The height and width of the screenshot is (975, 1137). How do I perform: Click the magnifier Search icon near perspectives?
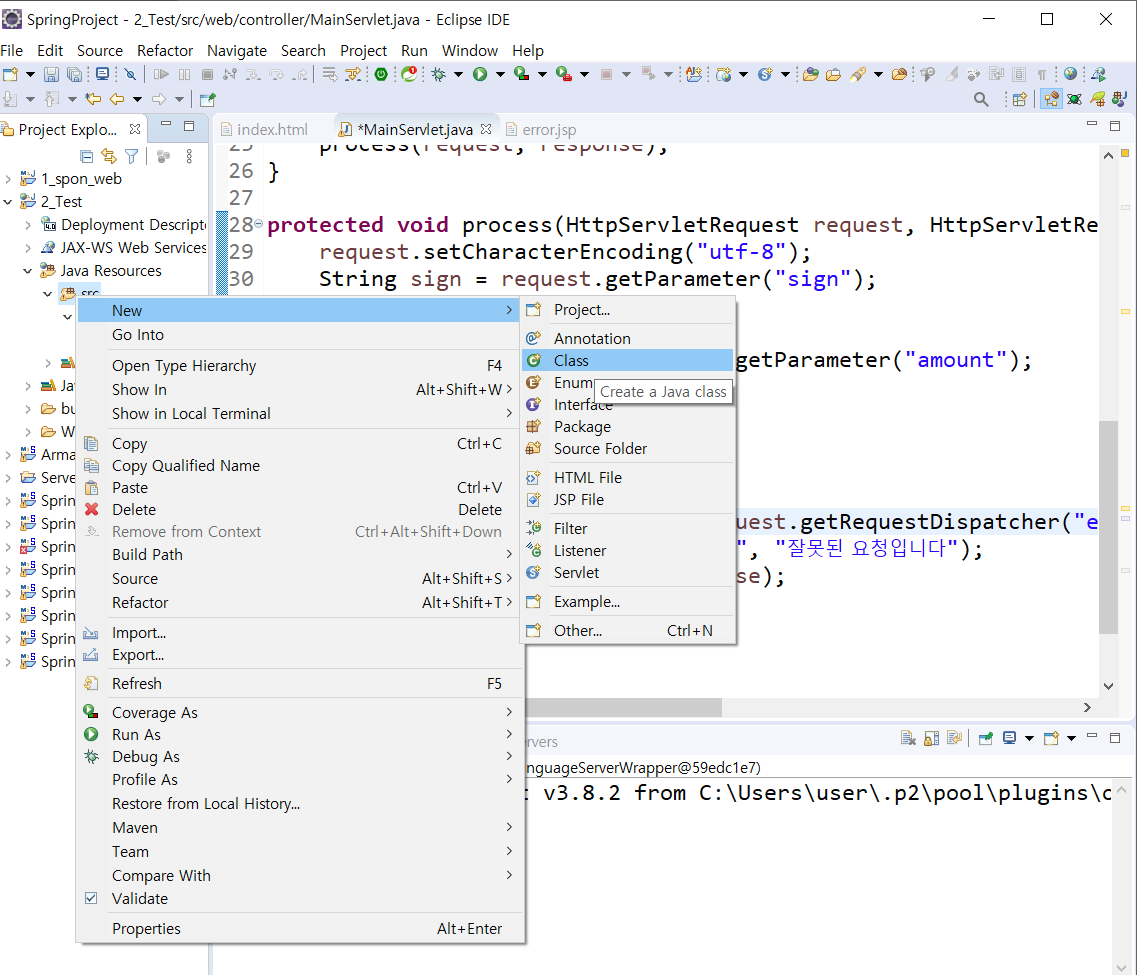click(981, 99)
